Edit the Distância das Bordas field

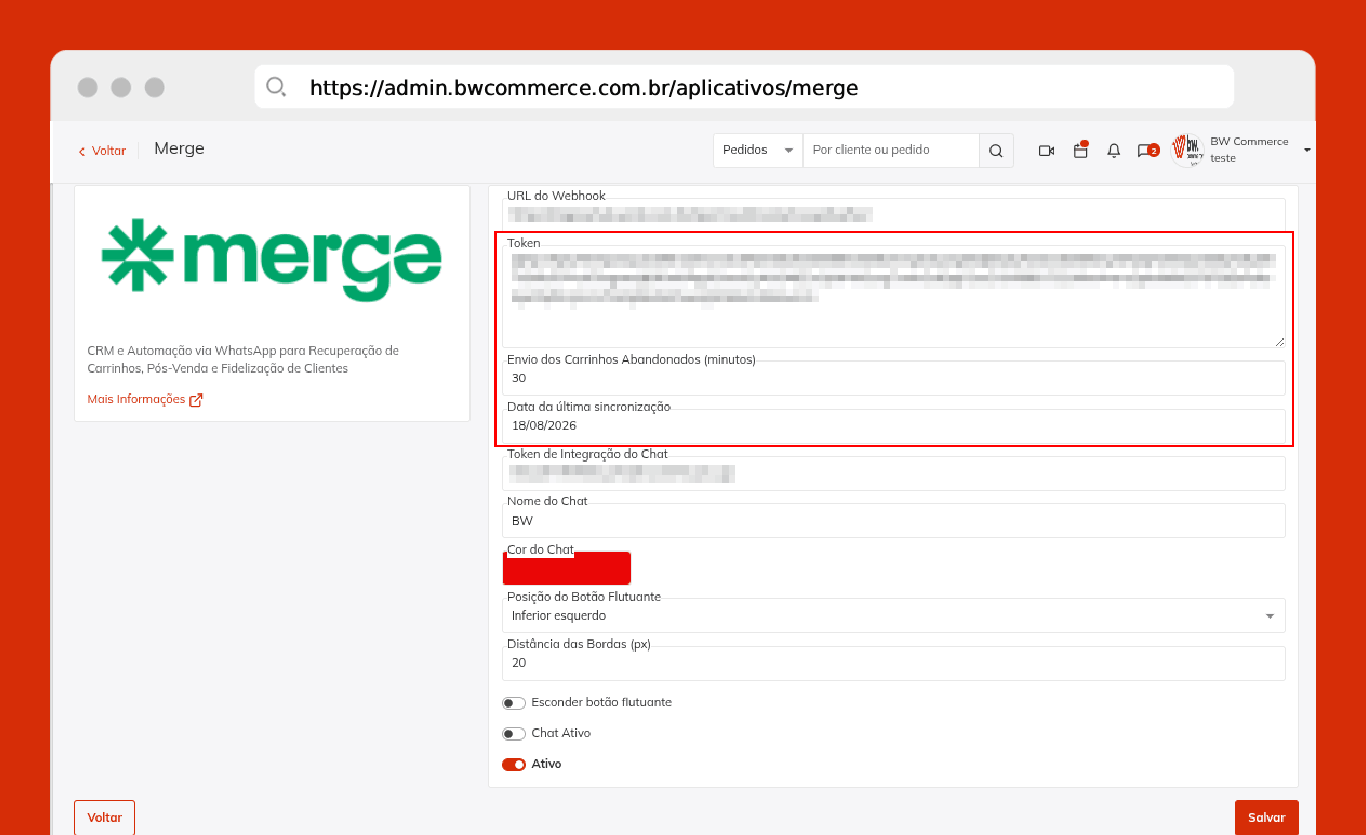click(894, 663)
